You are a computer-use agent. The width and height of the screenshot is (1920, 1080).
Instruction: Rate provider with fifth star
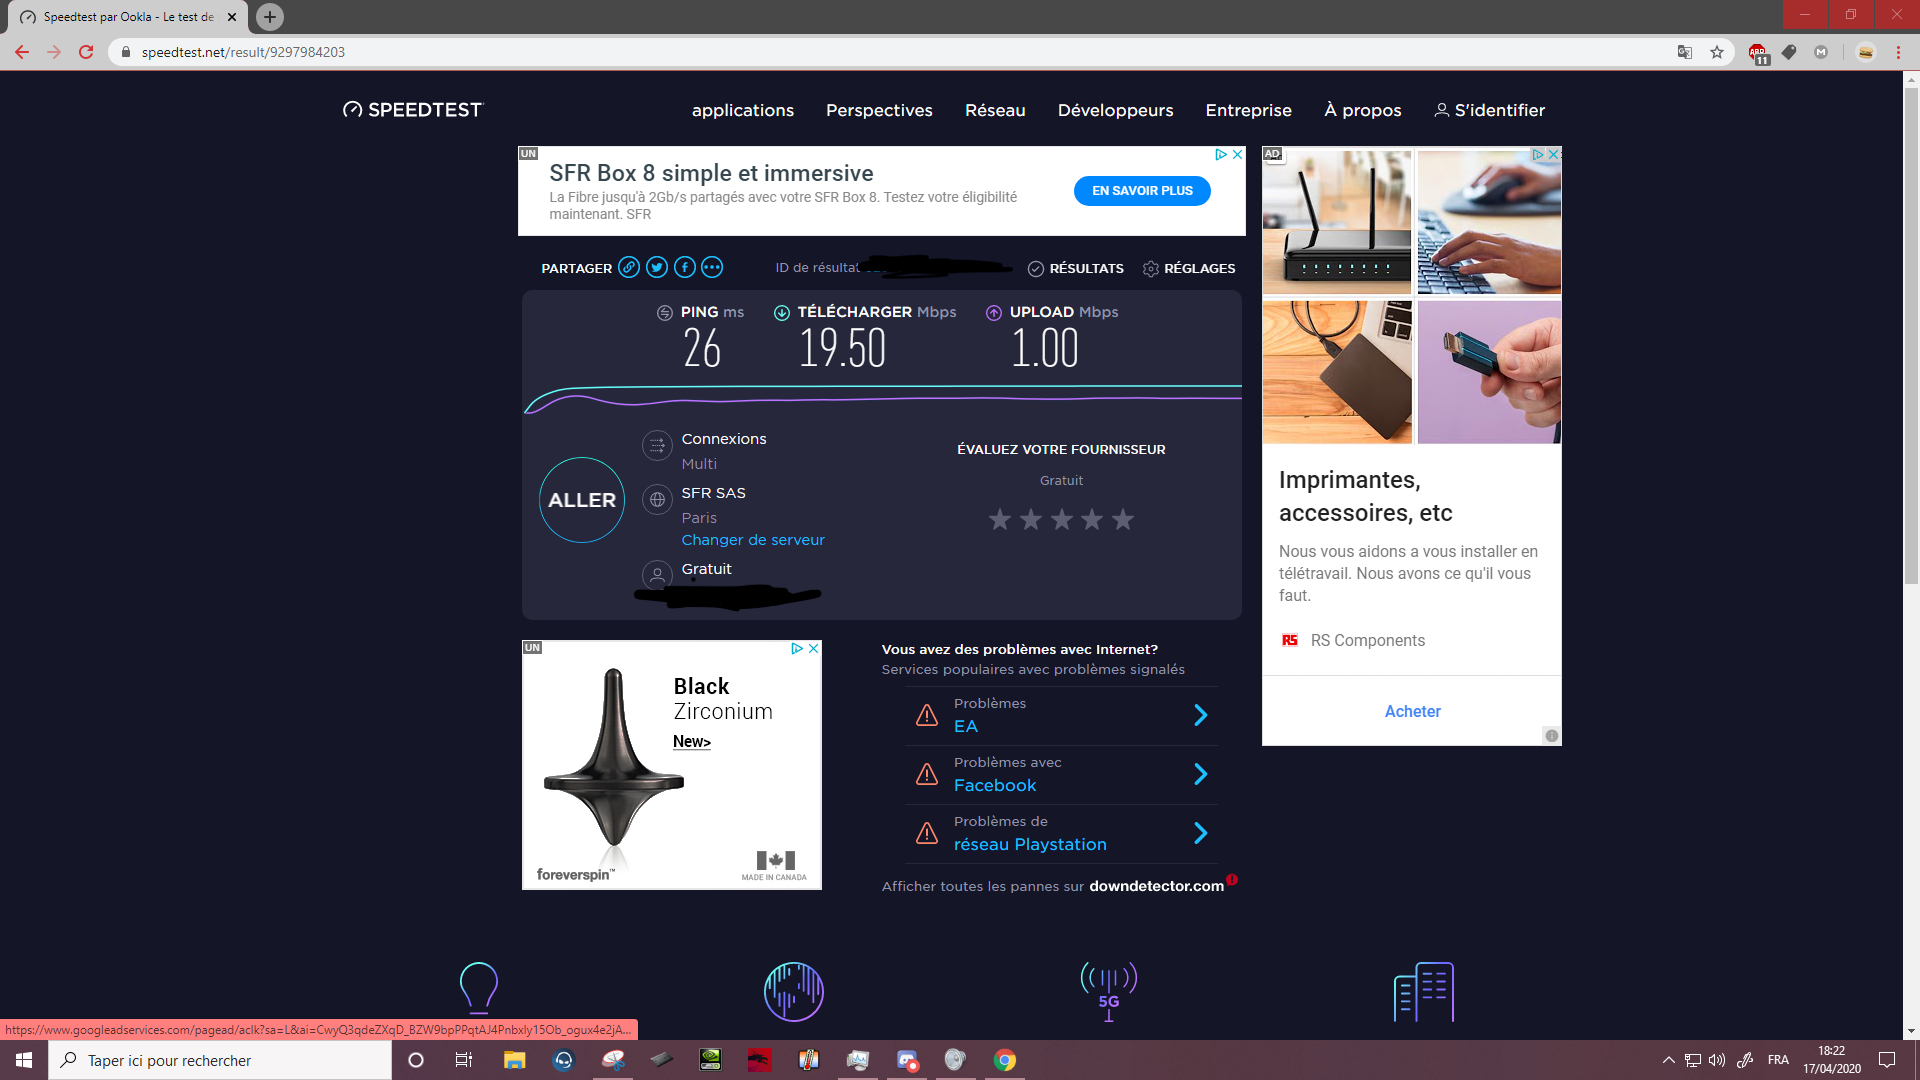(1123, 519)
